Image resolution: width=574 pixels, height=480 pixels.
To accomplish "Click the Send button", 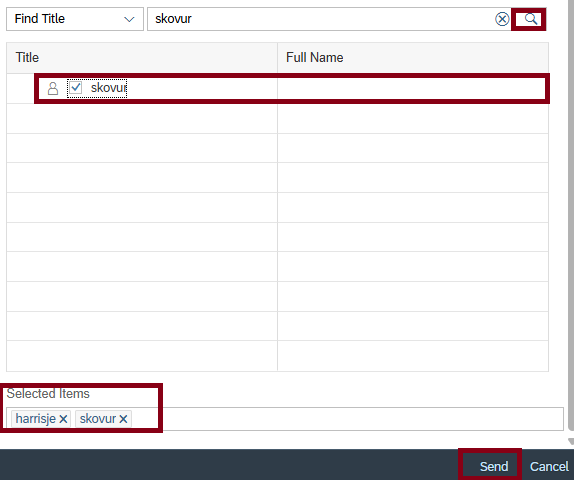I will [x=493, y=466].
